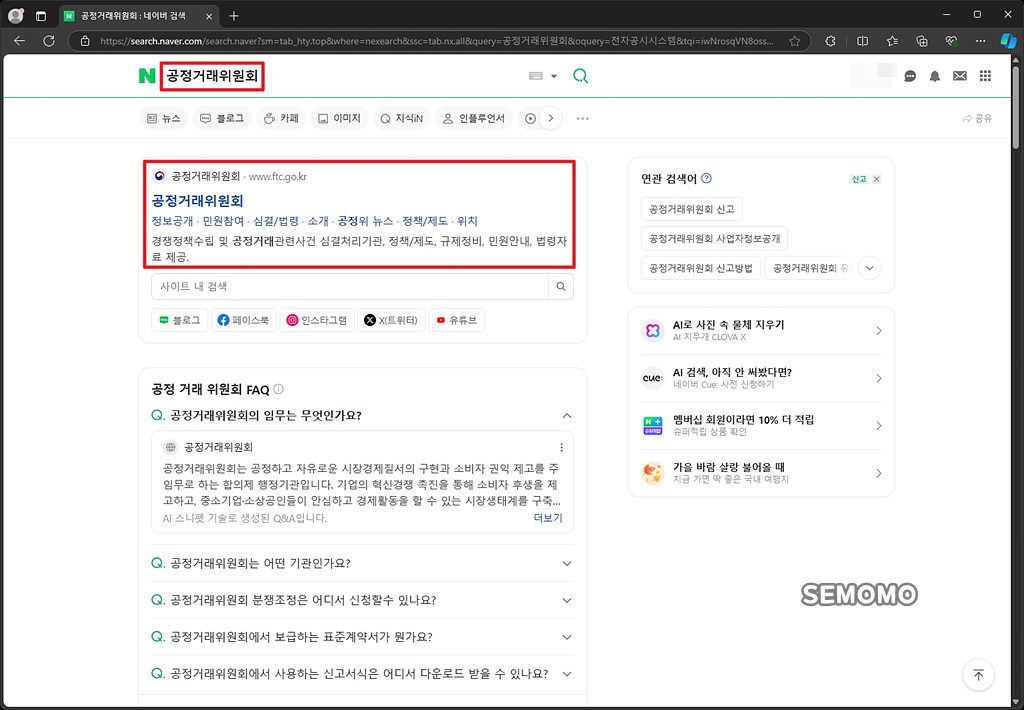The height and width of the screenshot is (710, 1024).
Task: Open the 블로그 search tab
Action: tap(222, 118)
